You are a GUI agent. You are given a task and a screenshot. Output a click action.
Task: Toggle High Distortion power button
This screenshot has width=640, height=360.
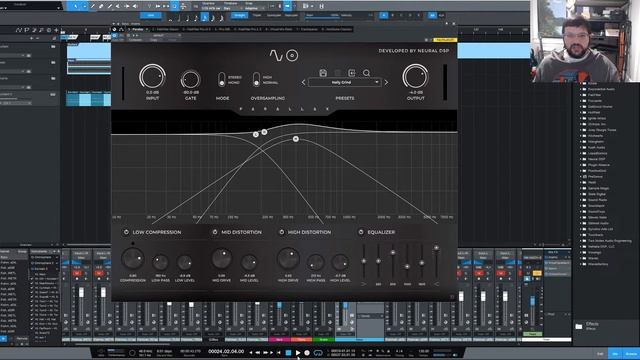pos(281,232)
